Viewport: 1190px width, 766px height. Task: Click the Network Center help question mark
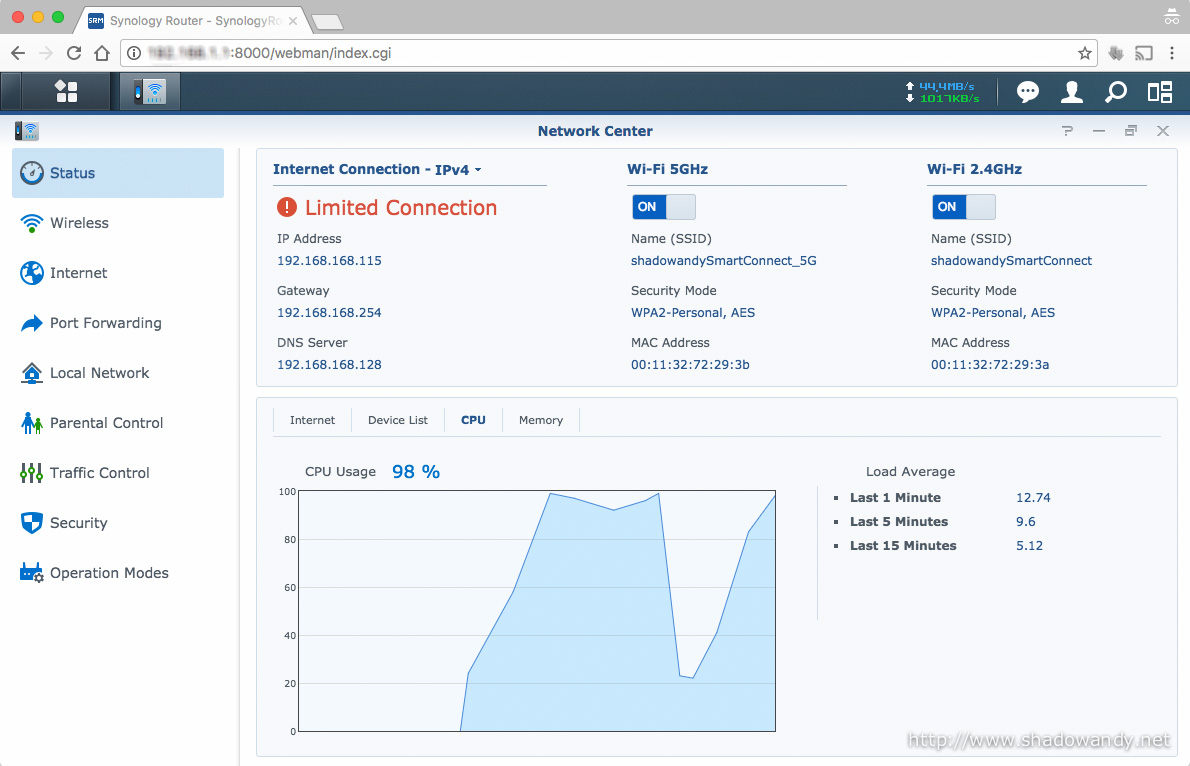1067,131
